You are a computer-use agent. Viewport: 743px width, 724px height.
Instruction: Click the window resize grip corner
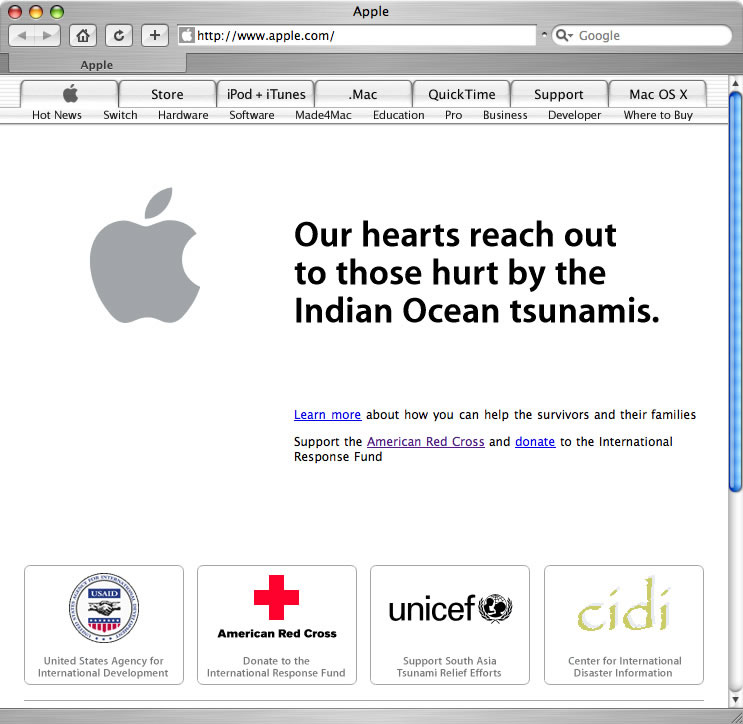tap(735, 716)
